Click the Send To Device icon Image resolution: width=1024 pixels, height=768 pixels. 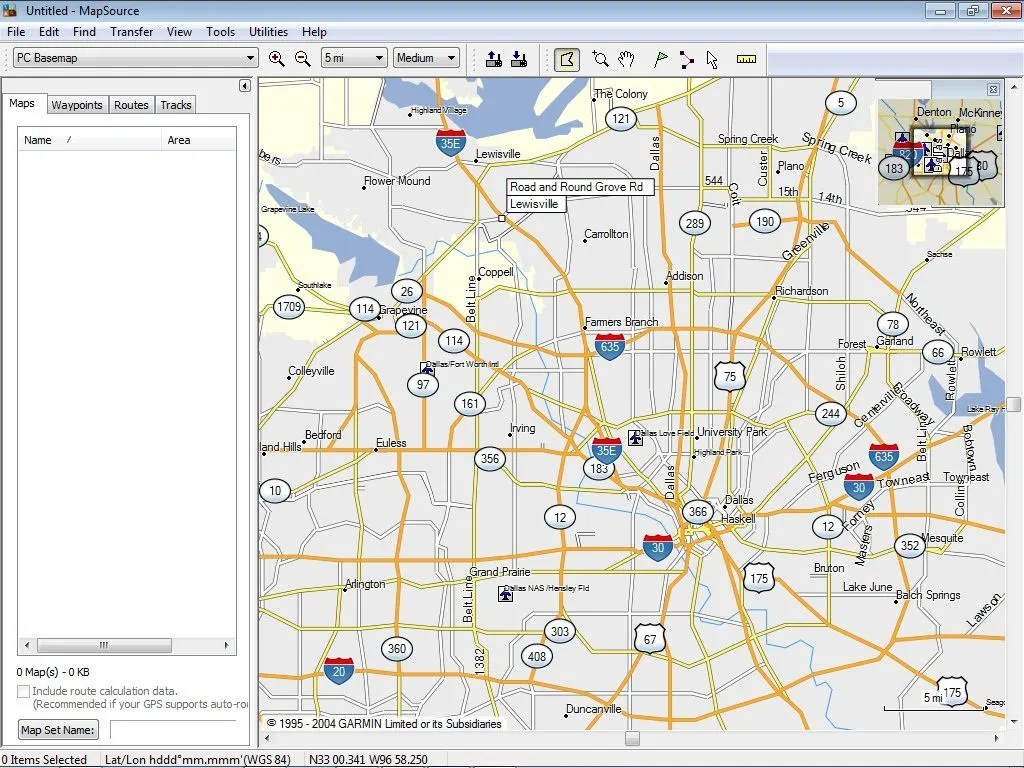494,59
